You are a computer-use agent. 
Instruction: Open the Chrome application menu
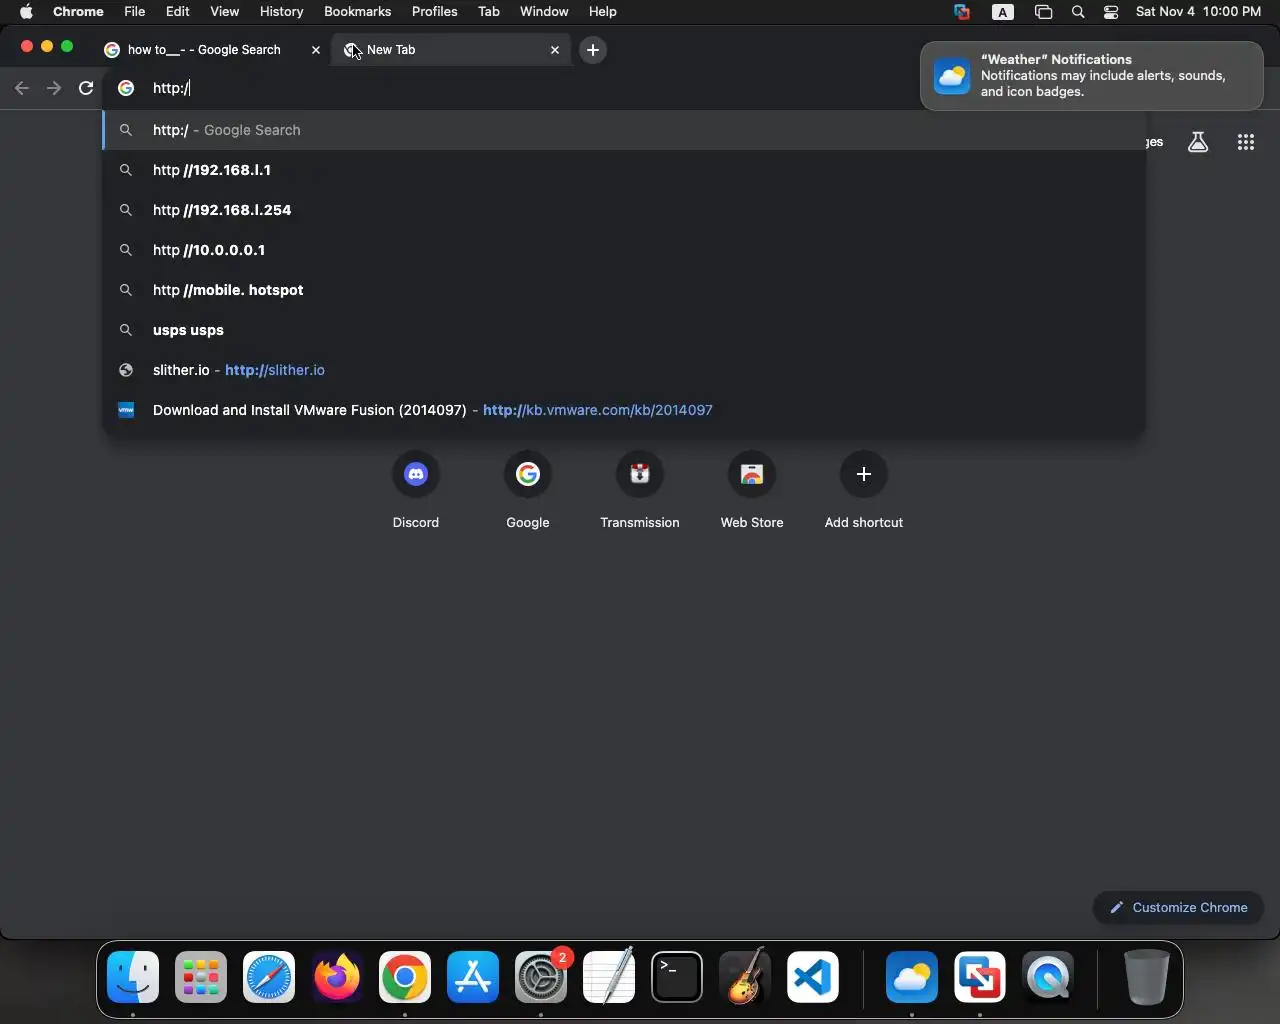78,12
